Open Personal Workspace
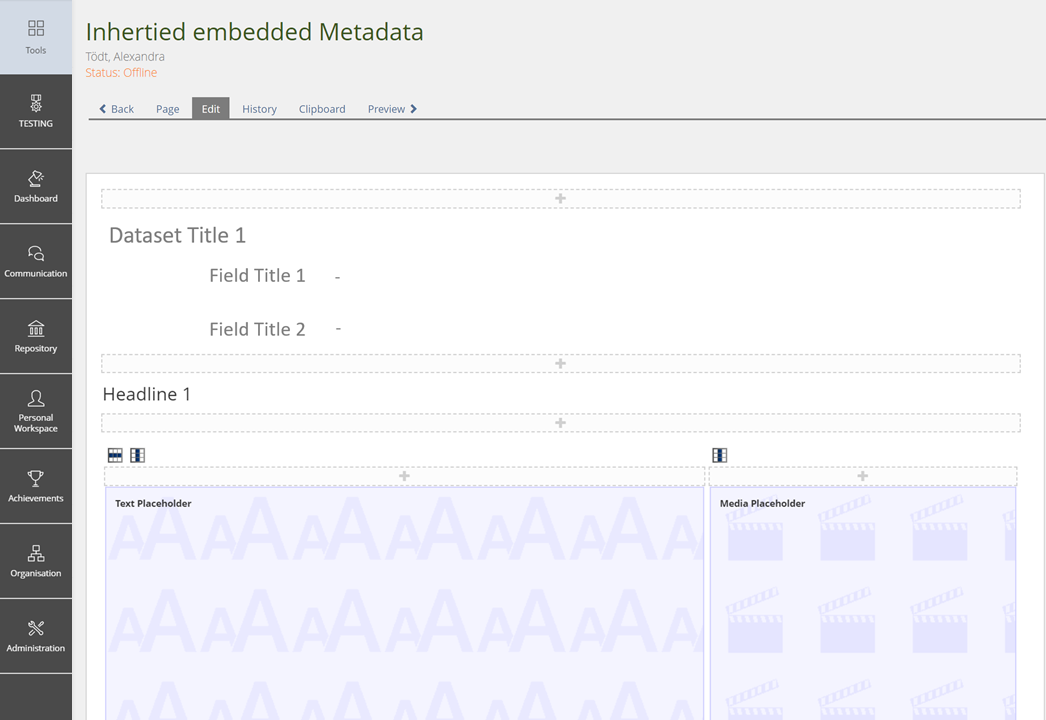Image resolution: width=1046 pixels, height=720 pixels. [36, 411]
